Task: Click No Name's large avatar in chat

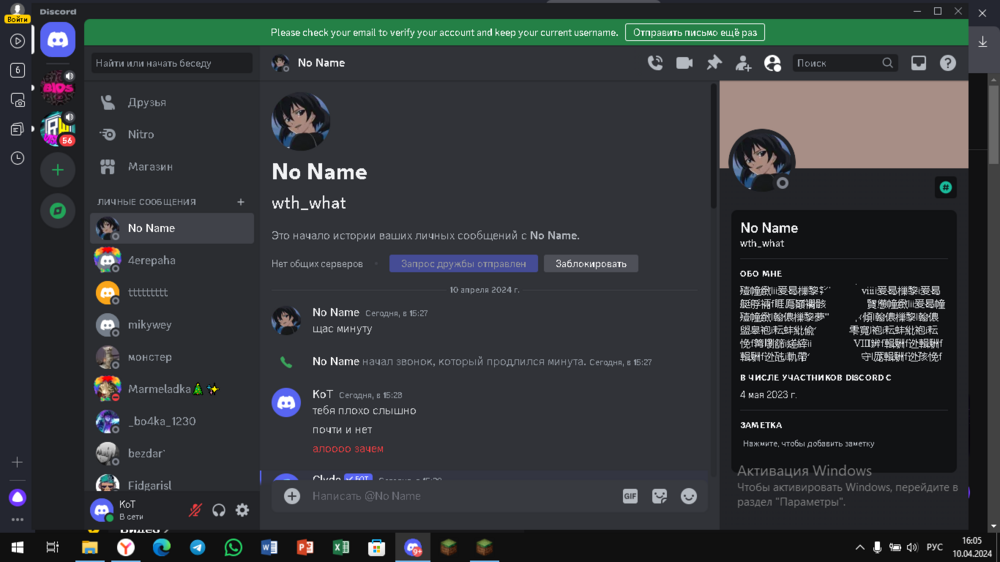Action: coord(300,121)
